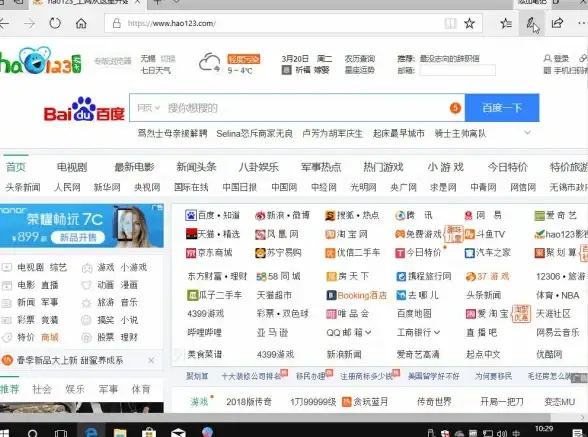Select 最新电影 navigation tab
This screenshot has width=588, height=437.
[x=134, y=167]
